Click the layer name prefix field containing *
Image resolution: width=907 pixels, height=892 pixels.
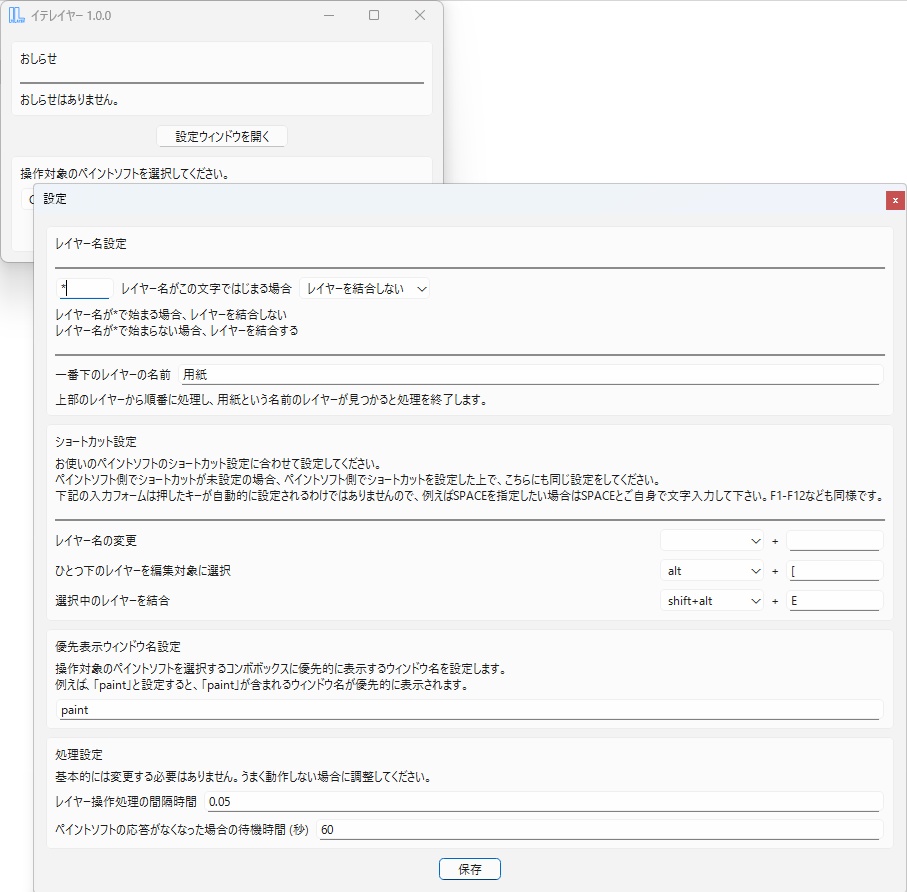pos(85,287)
